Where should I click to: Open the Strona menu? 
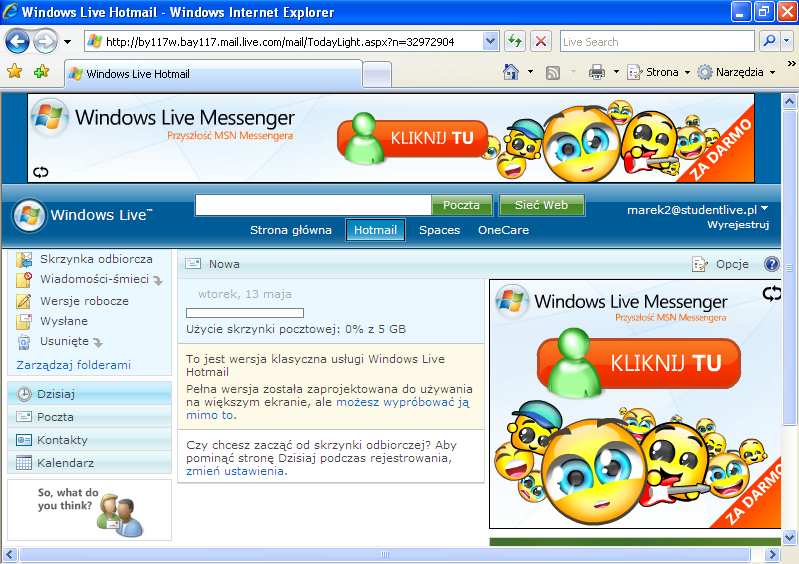[x=658, y=72]
